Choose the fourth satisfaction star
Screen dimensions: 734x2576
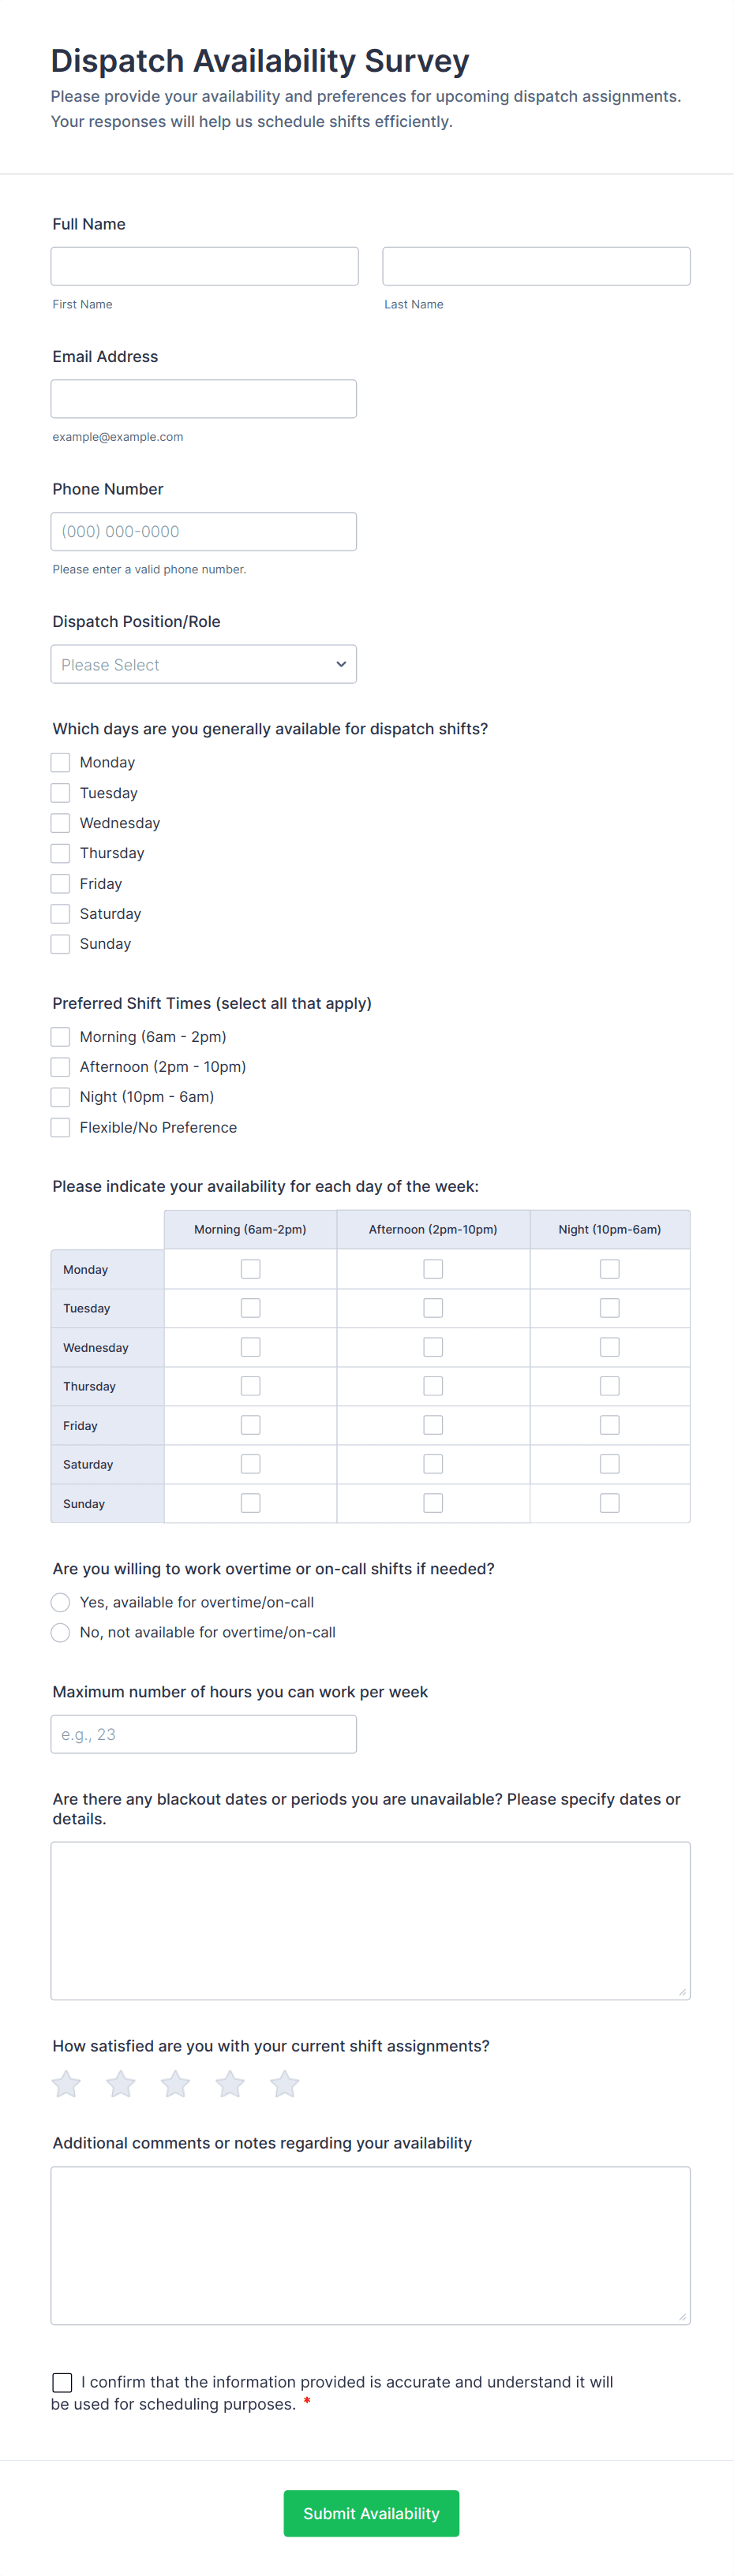point(230,2084)
